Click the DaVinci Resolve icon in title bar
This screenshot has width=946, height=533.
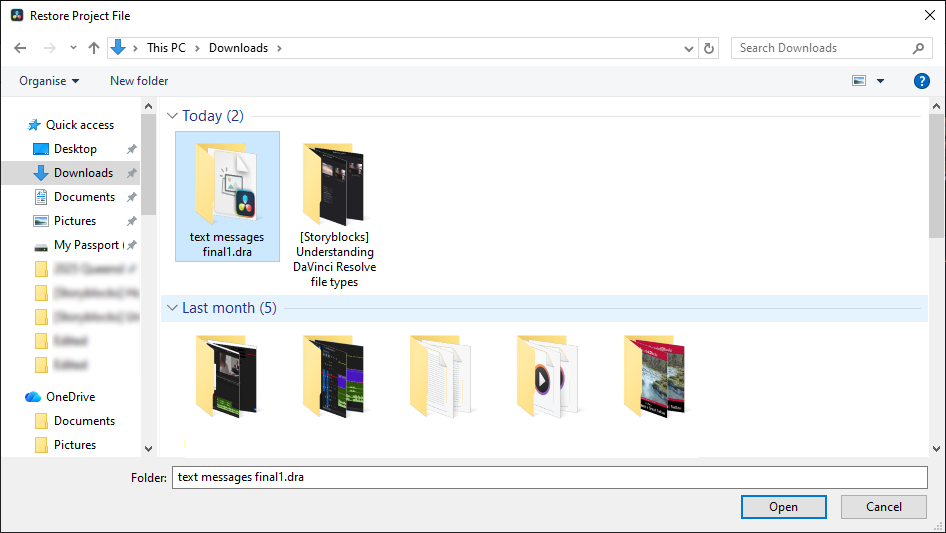pos(16,16)
